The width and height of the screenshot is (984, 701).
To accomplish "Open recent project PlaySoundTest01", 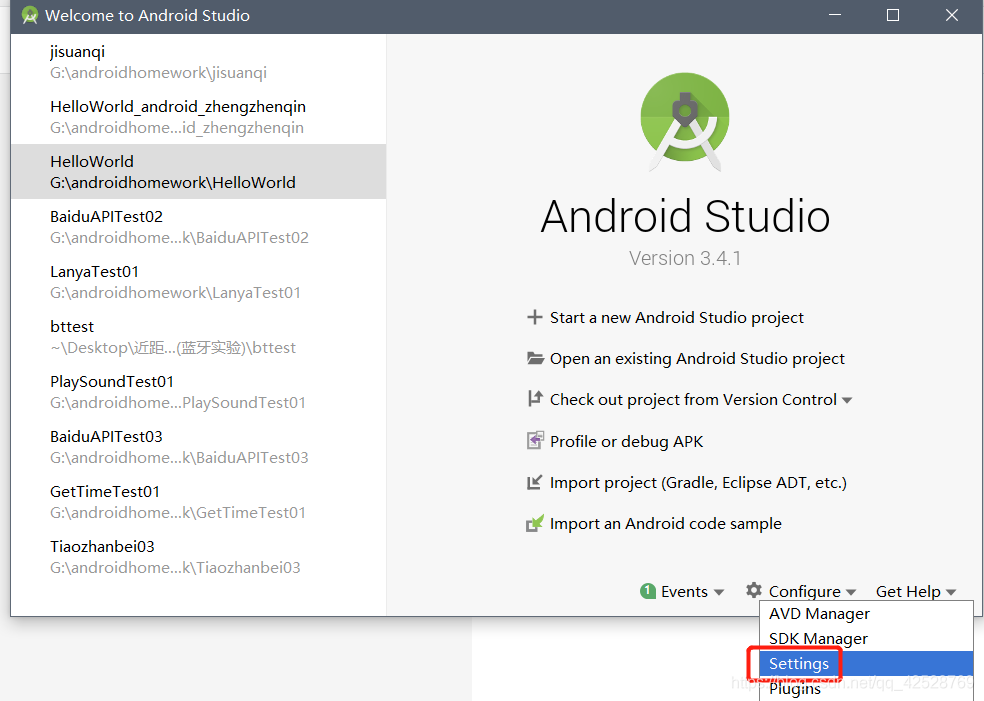I will coord(198,392).
